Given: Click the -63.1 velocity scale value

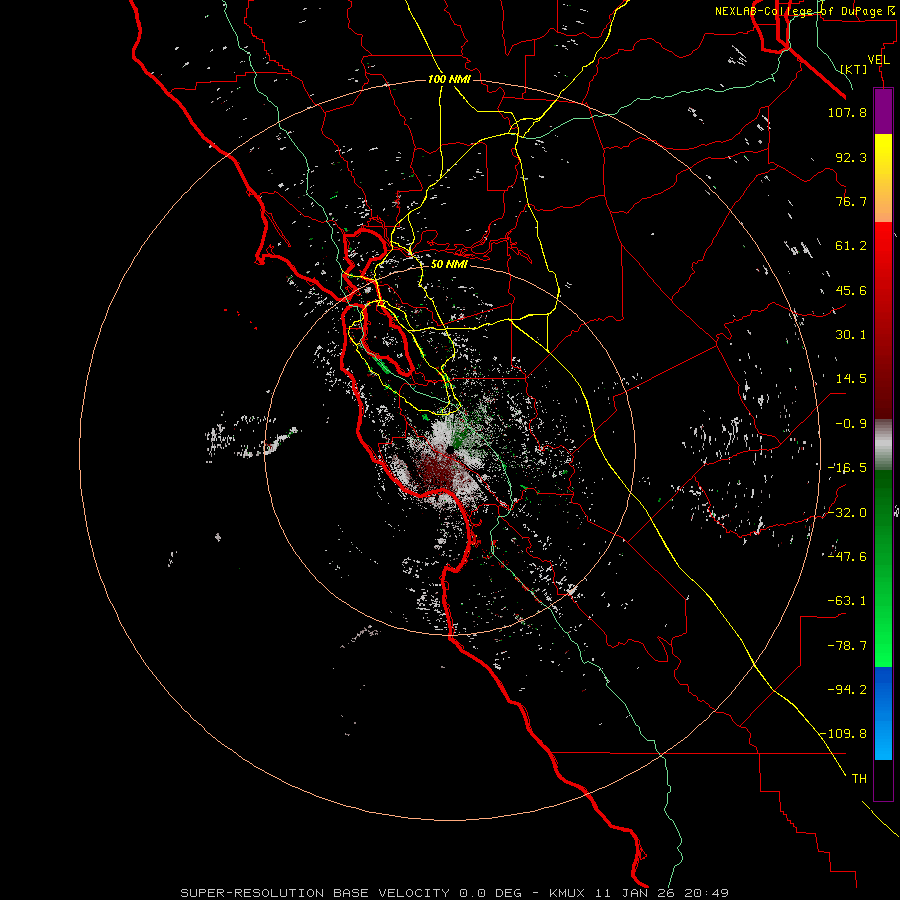Looking at the screenshot, I should (847, 601).
